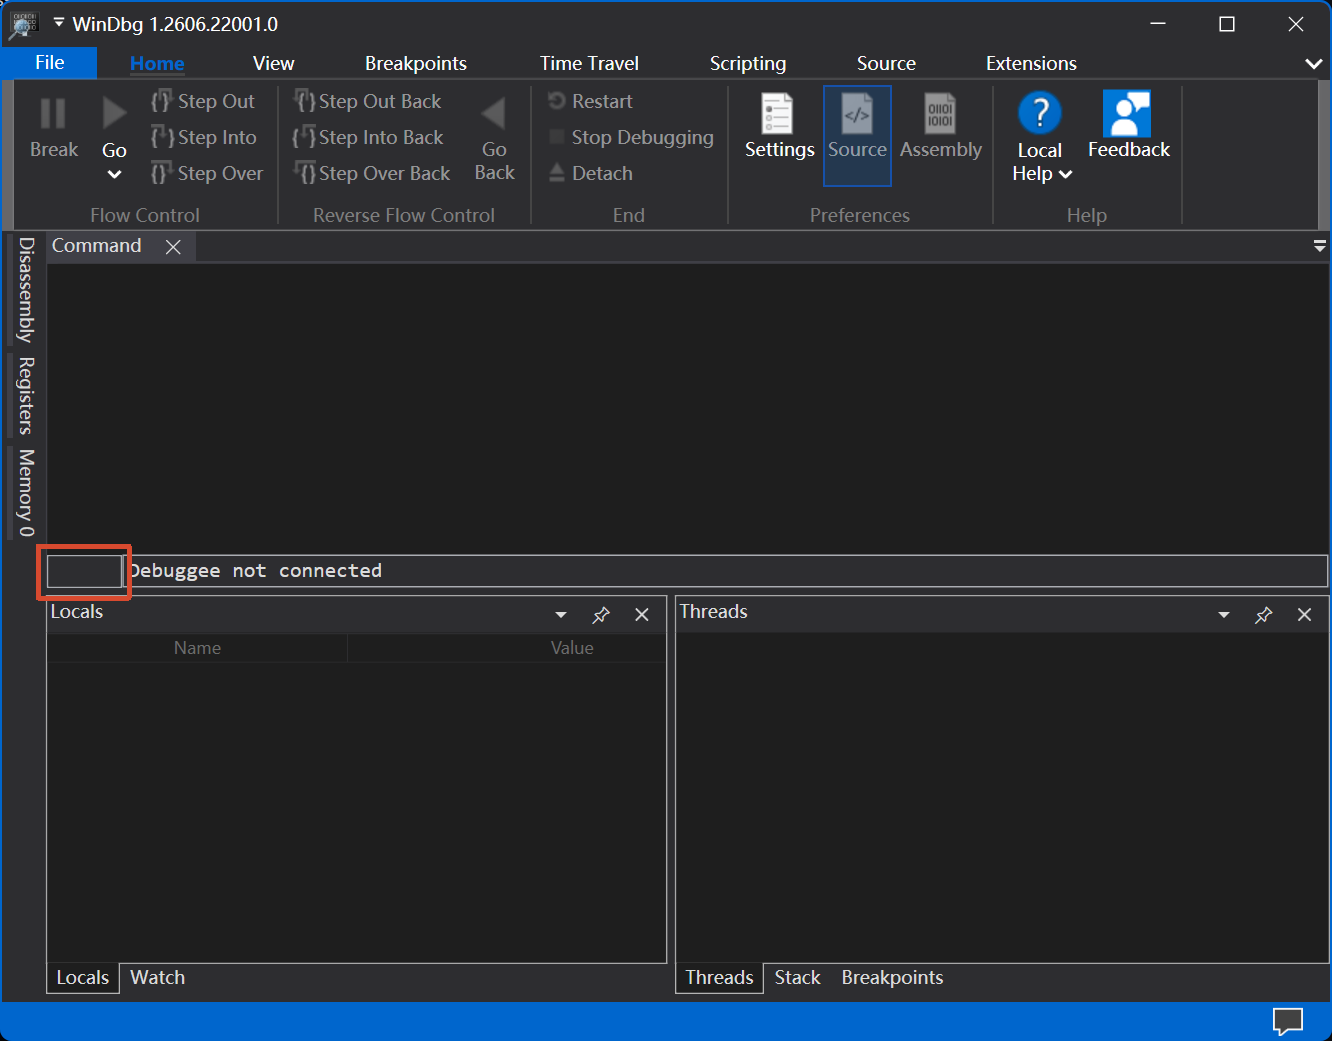
Task: Open the Registers side panel tab
Action: pos(27,396)
